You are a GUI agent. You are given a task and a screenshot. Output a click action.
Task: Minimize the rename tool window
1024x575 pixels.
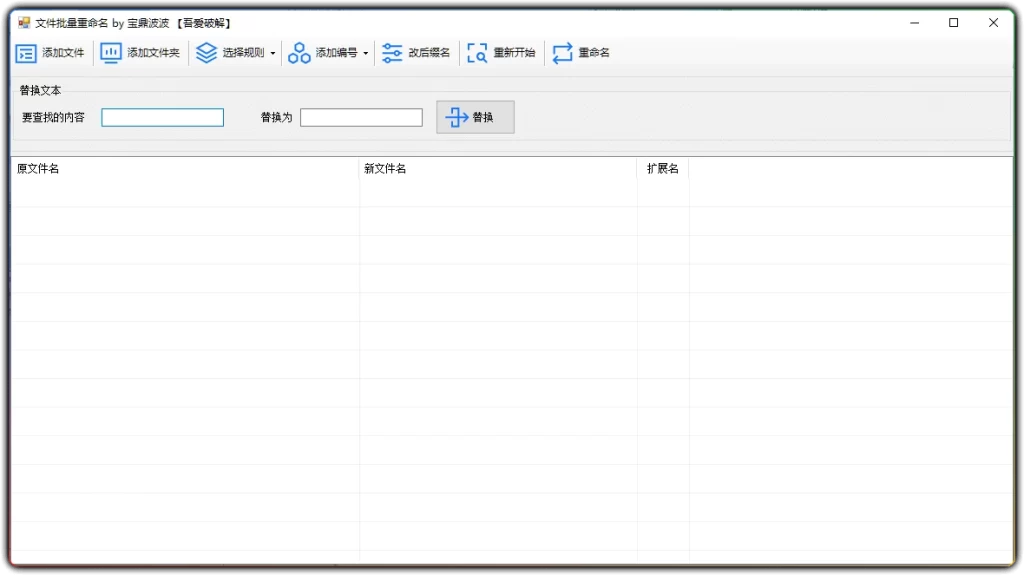pos(914,23)
